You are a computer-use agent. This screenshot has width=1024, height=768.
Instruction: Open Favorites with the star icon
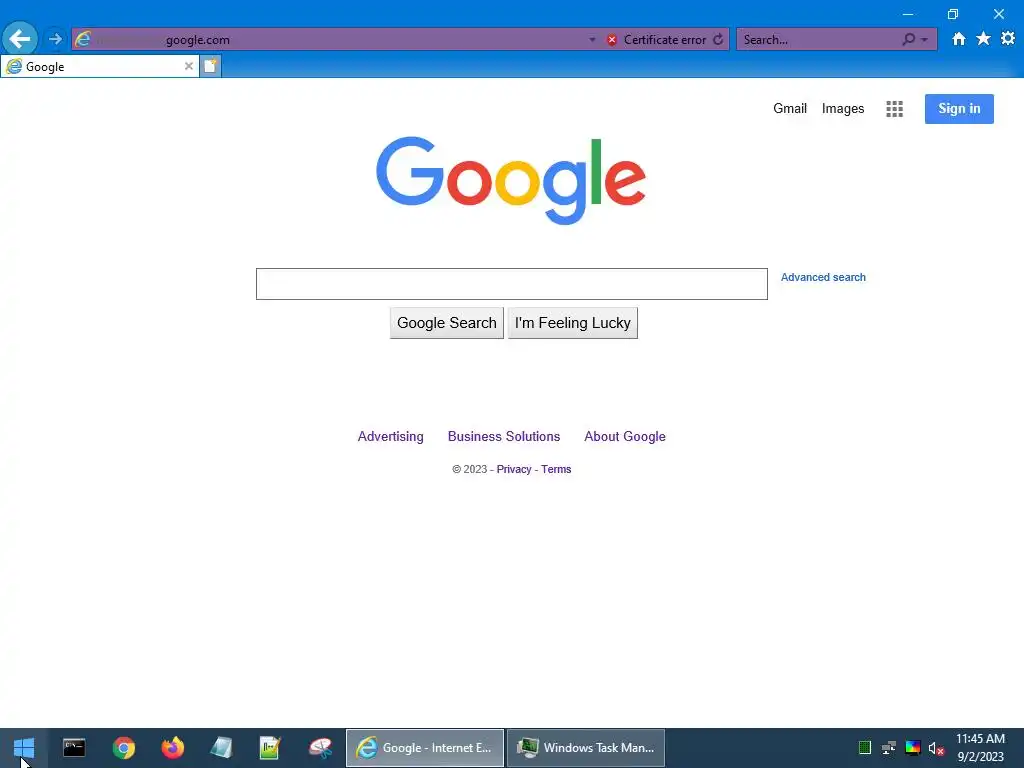click(983, 39)
